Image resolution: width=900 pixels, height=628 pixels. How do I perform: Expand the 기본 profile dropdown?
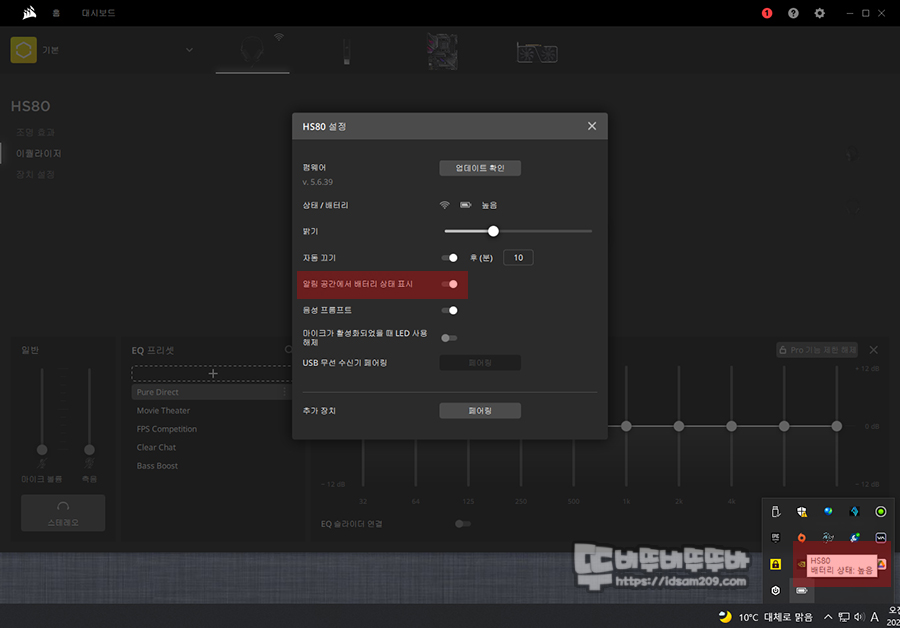189,50
